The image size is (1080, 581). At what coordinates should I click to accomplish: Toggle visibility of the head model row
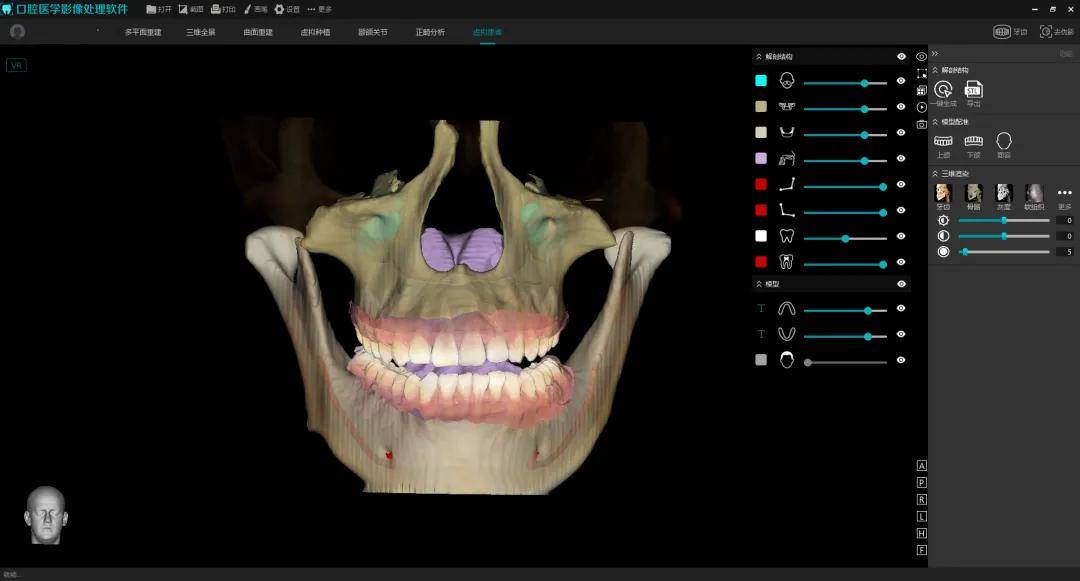(x=901, y=360)
